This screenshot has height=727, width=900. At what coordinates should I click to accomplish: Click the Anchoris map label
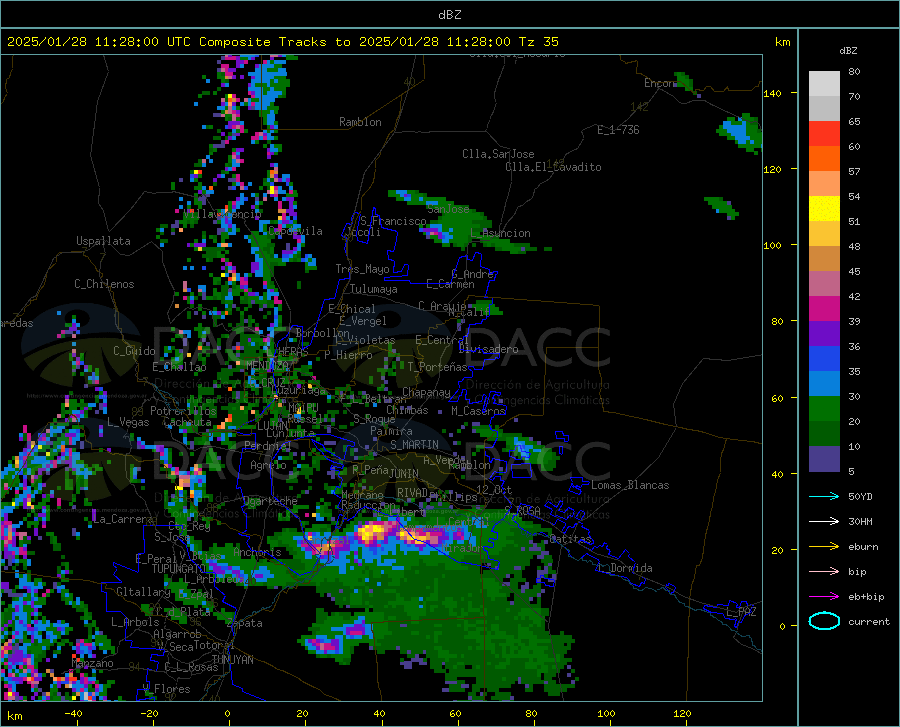(257, 553)
